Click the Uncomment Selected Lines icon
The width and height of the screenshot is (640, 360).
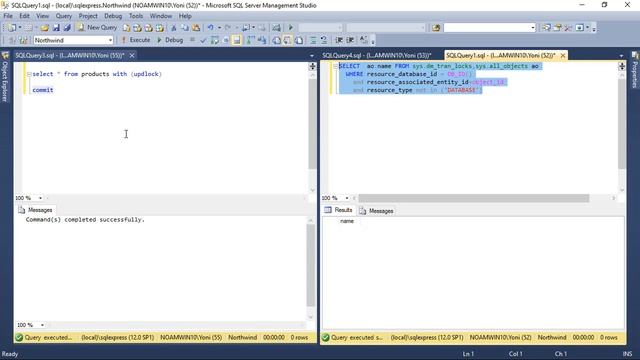[324, 40]
